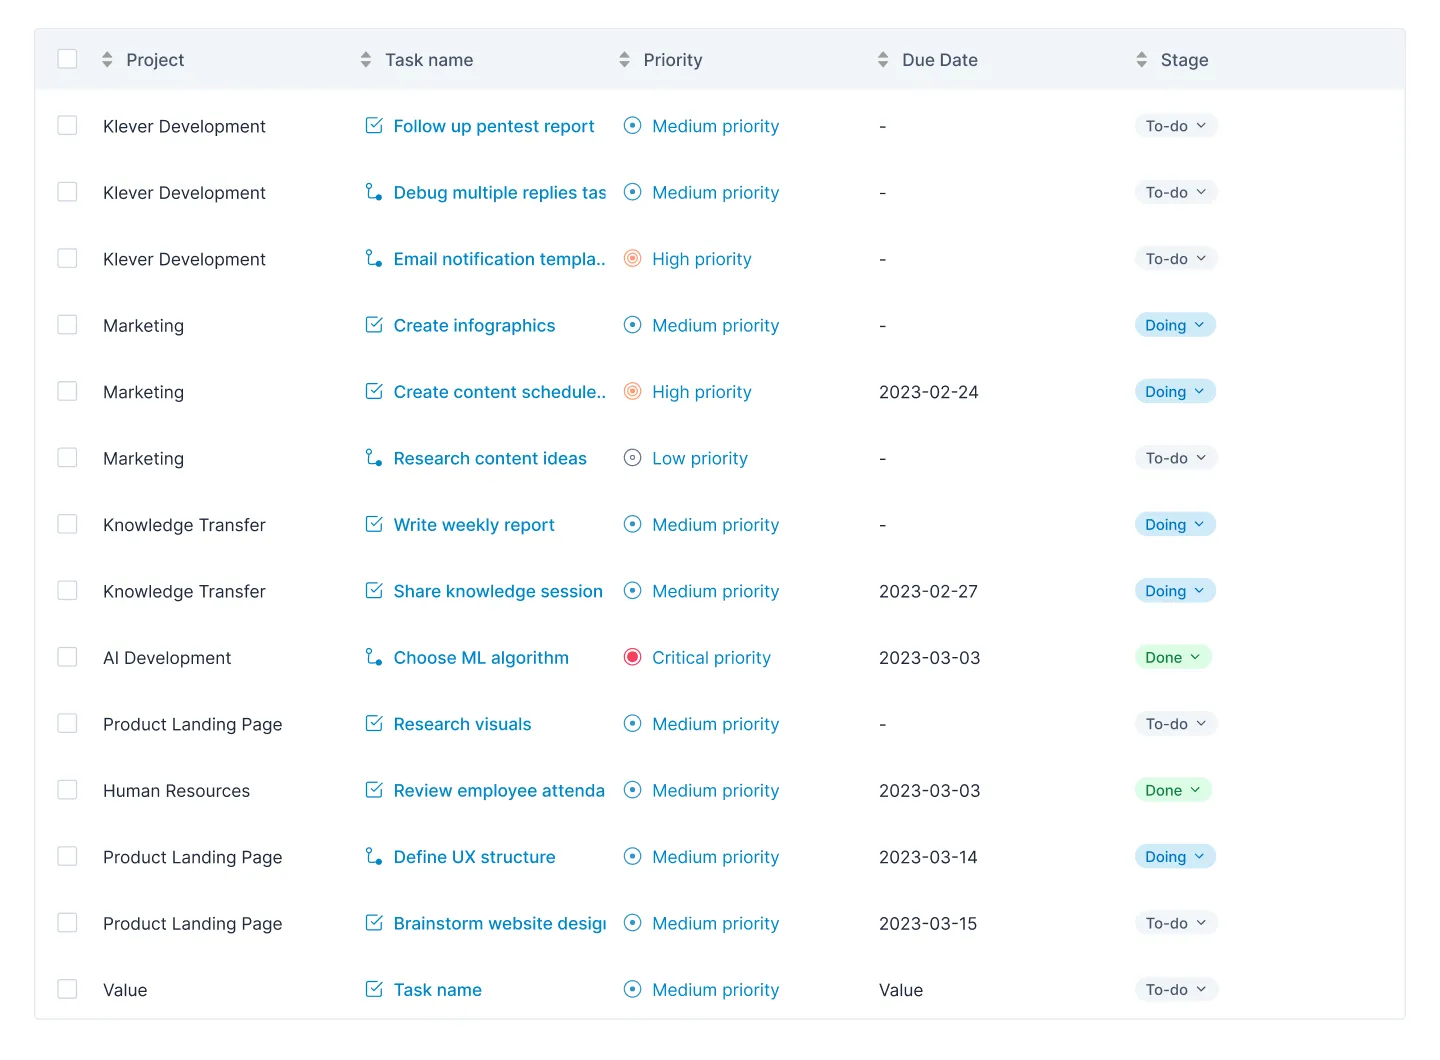Click critical priority red icon for Choose ML algorithm
The width and height of the screenshot is (1440, 1060).
632,658
